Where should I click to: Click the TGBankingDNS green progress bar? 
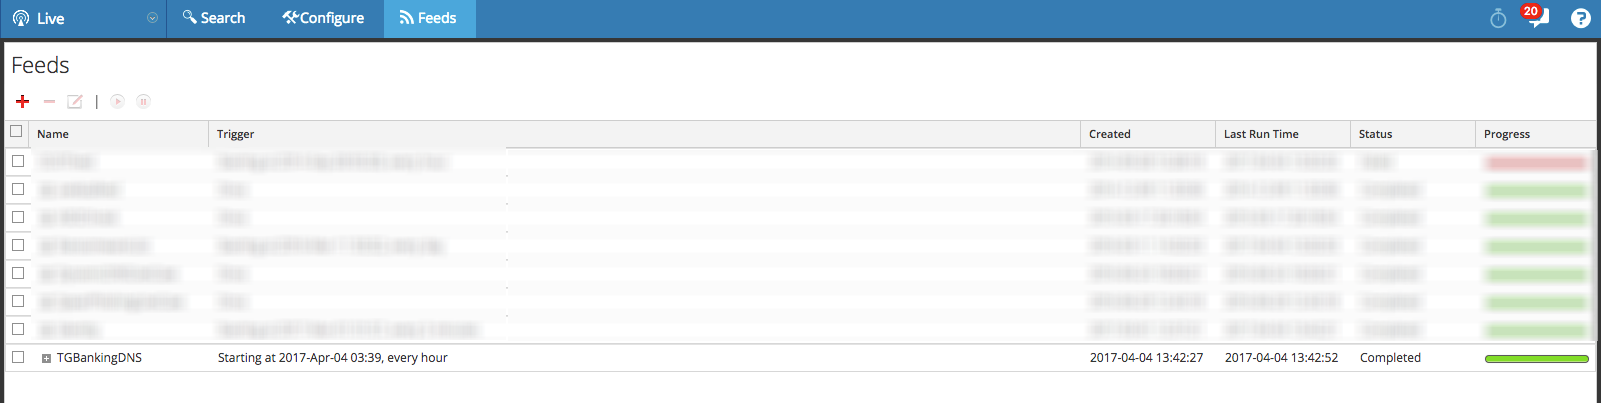click(1536, 358)
